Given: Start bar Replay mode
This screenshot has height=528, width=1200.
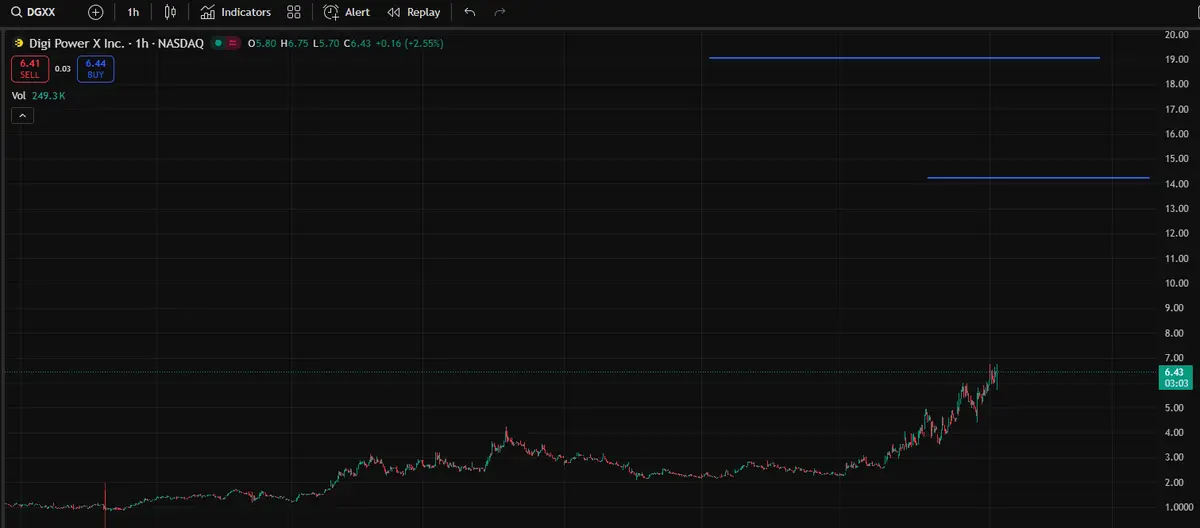Looking at the screenshot, I should click(x=413, y=12).
